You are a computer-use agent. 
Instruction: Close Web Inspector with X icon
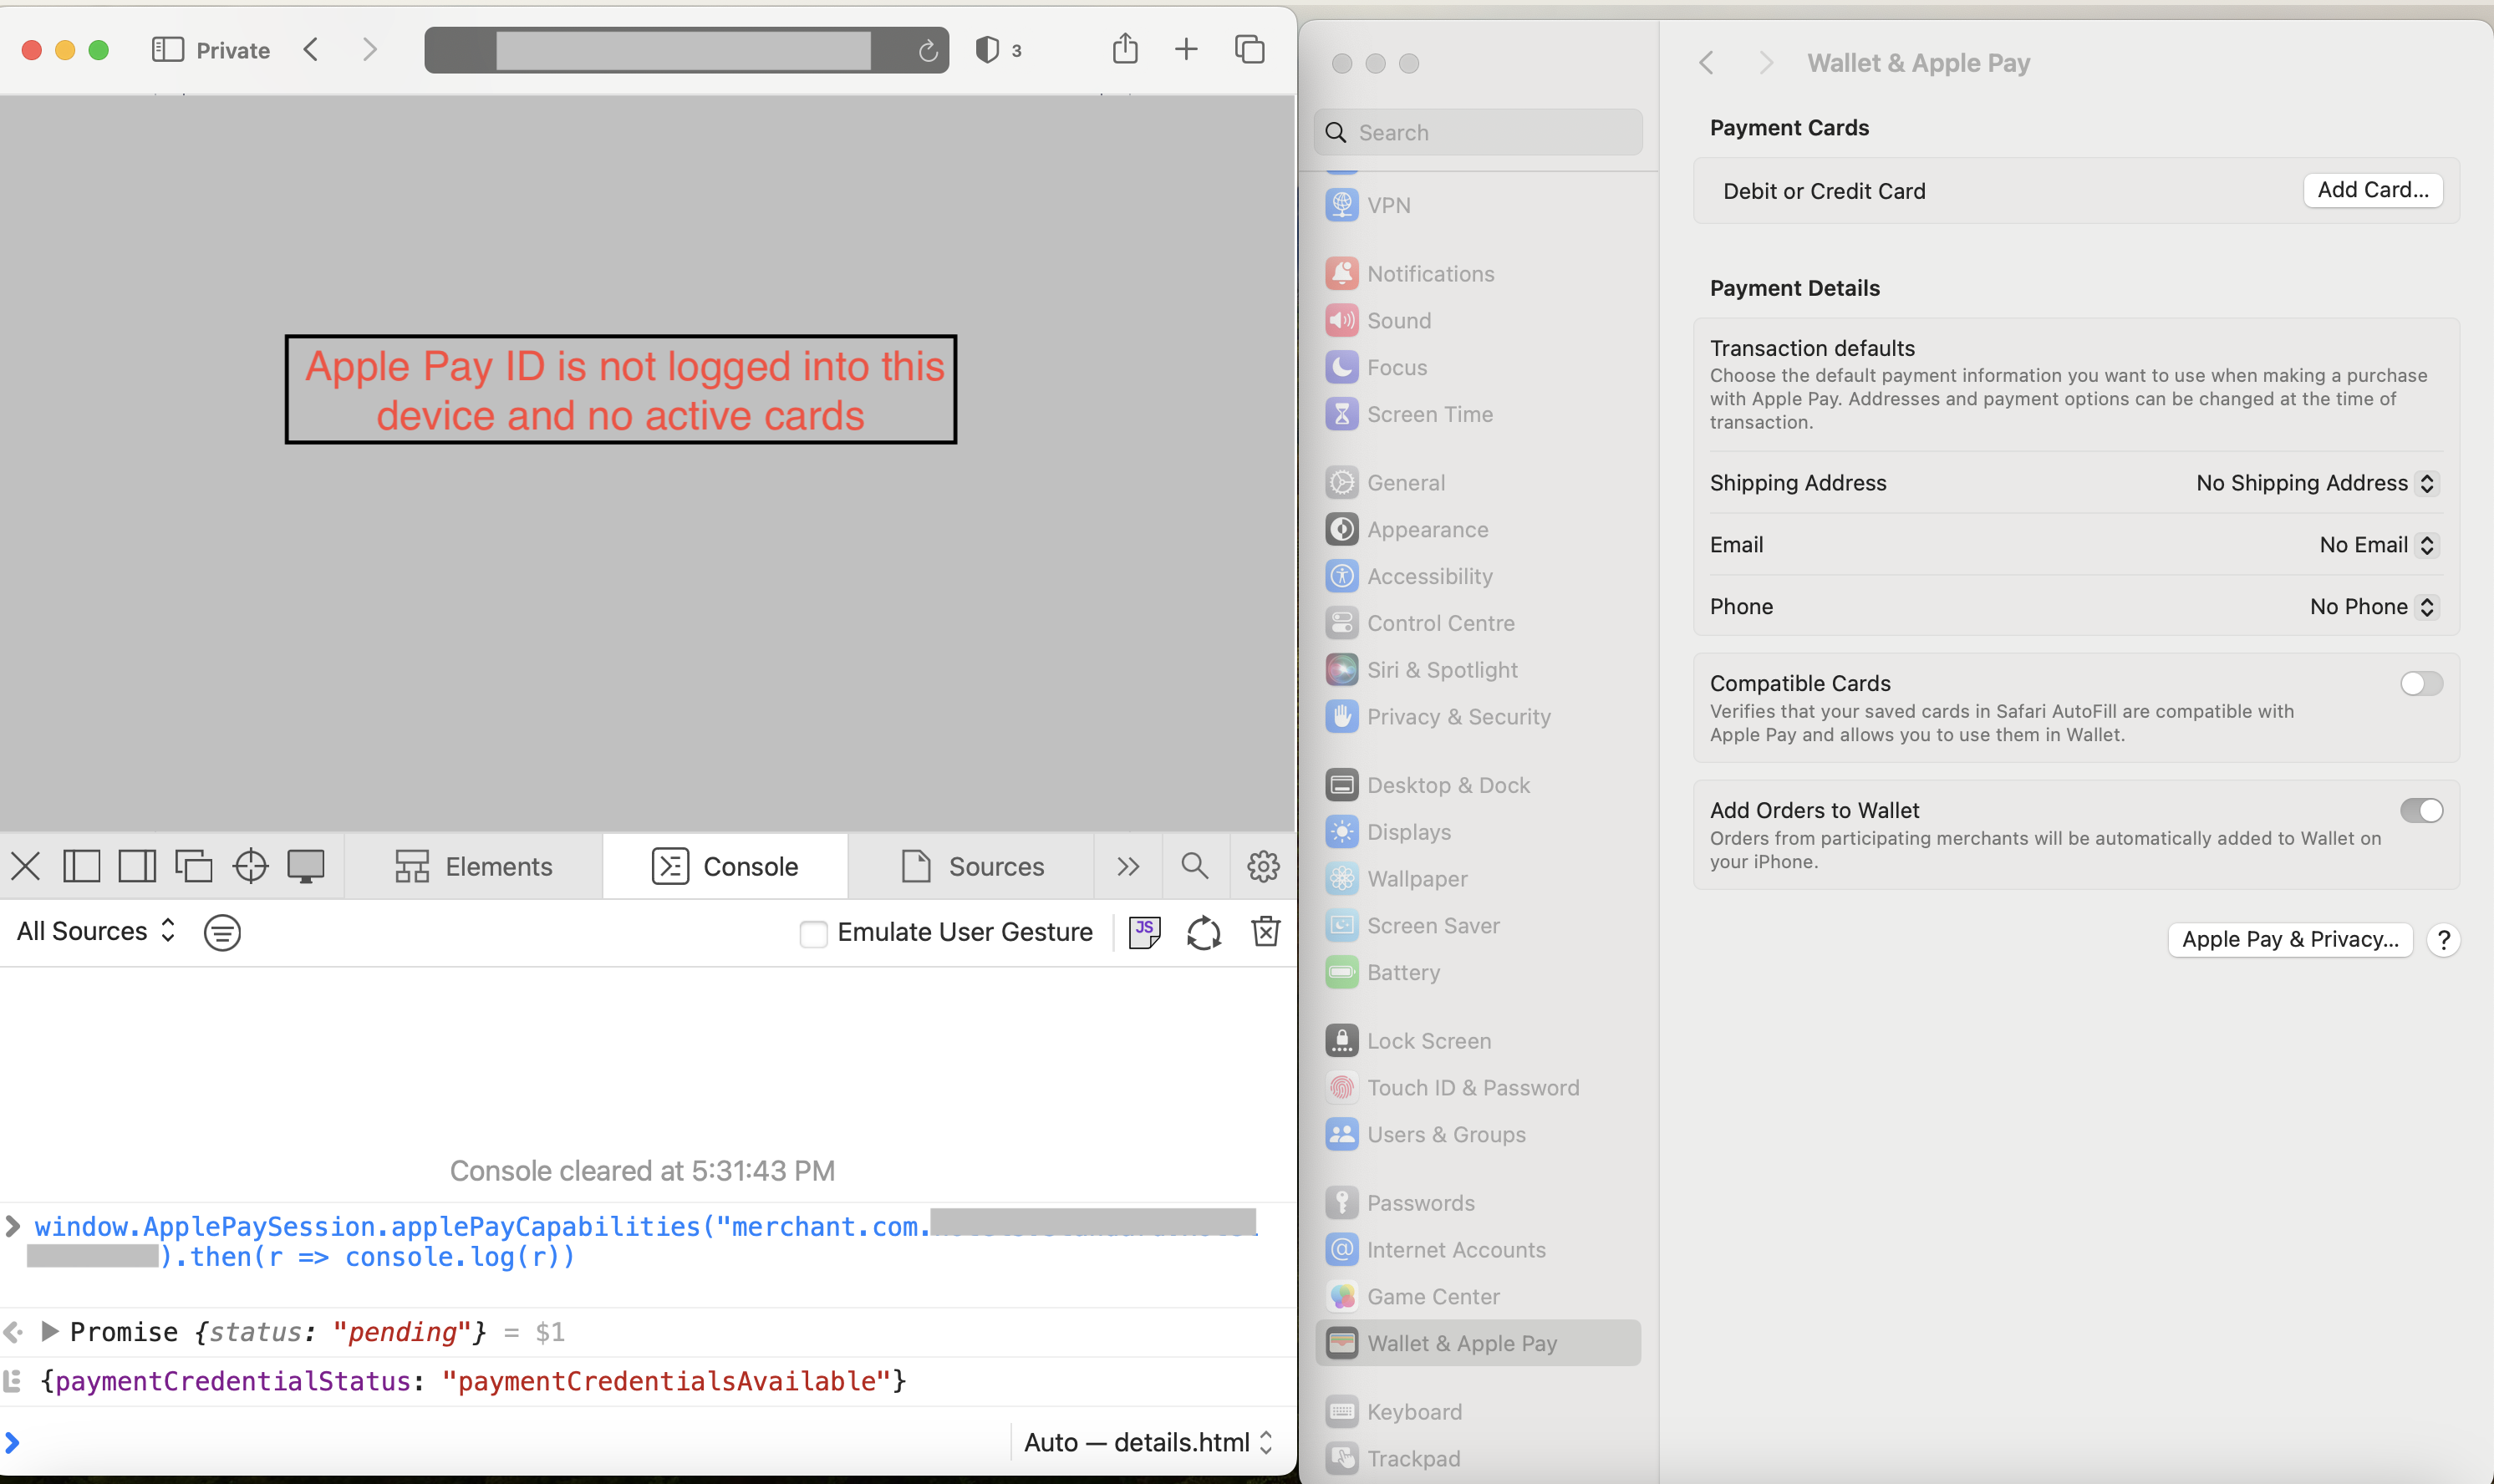tap(26, 866)
